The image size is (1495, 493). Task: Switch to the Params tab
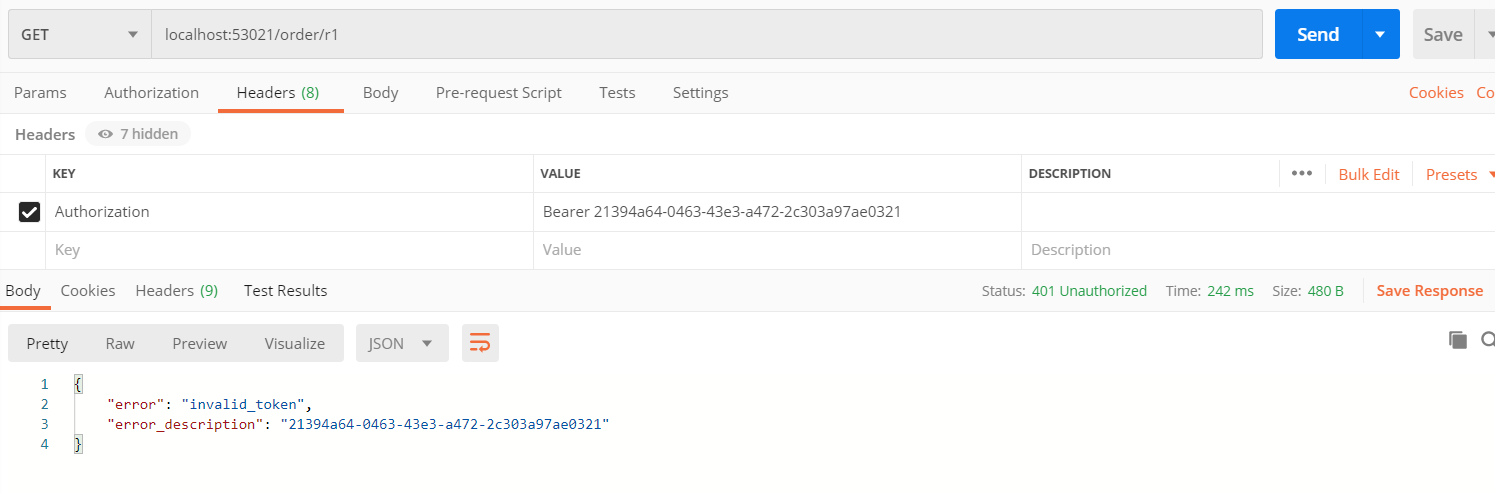coord(40,93)
